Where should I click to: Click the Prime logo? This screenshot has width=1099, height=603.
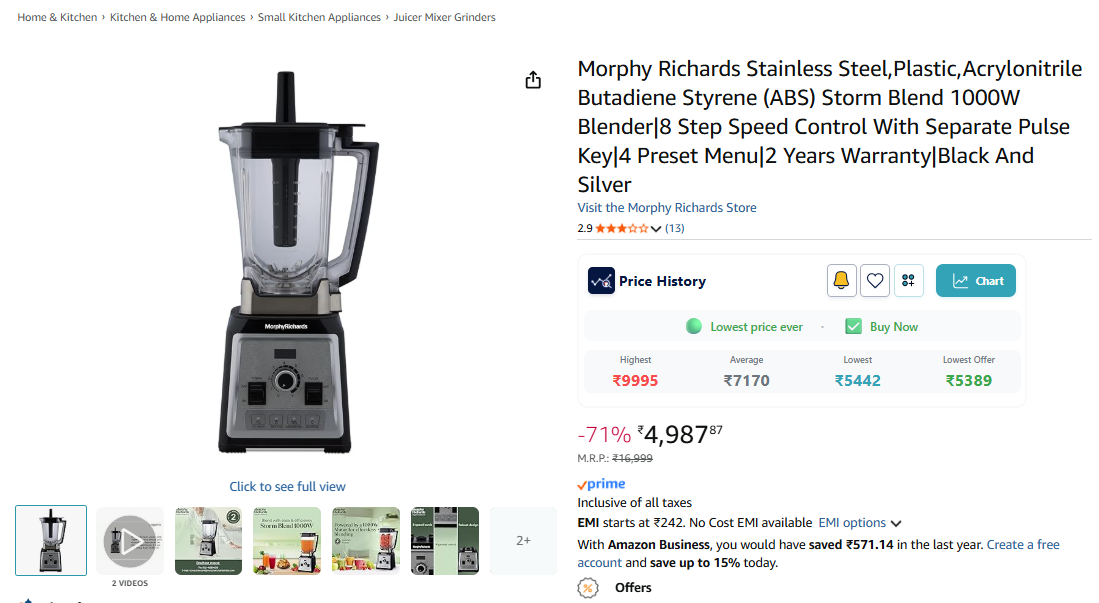coord(601,484)
